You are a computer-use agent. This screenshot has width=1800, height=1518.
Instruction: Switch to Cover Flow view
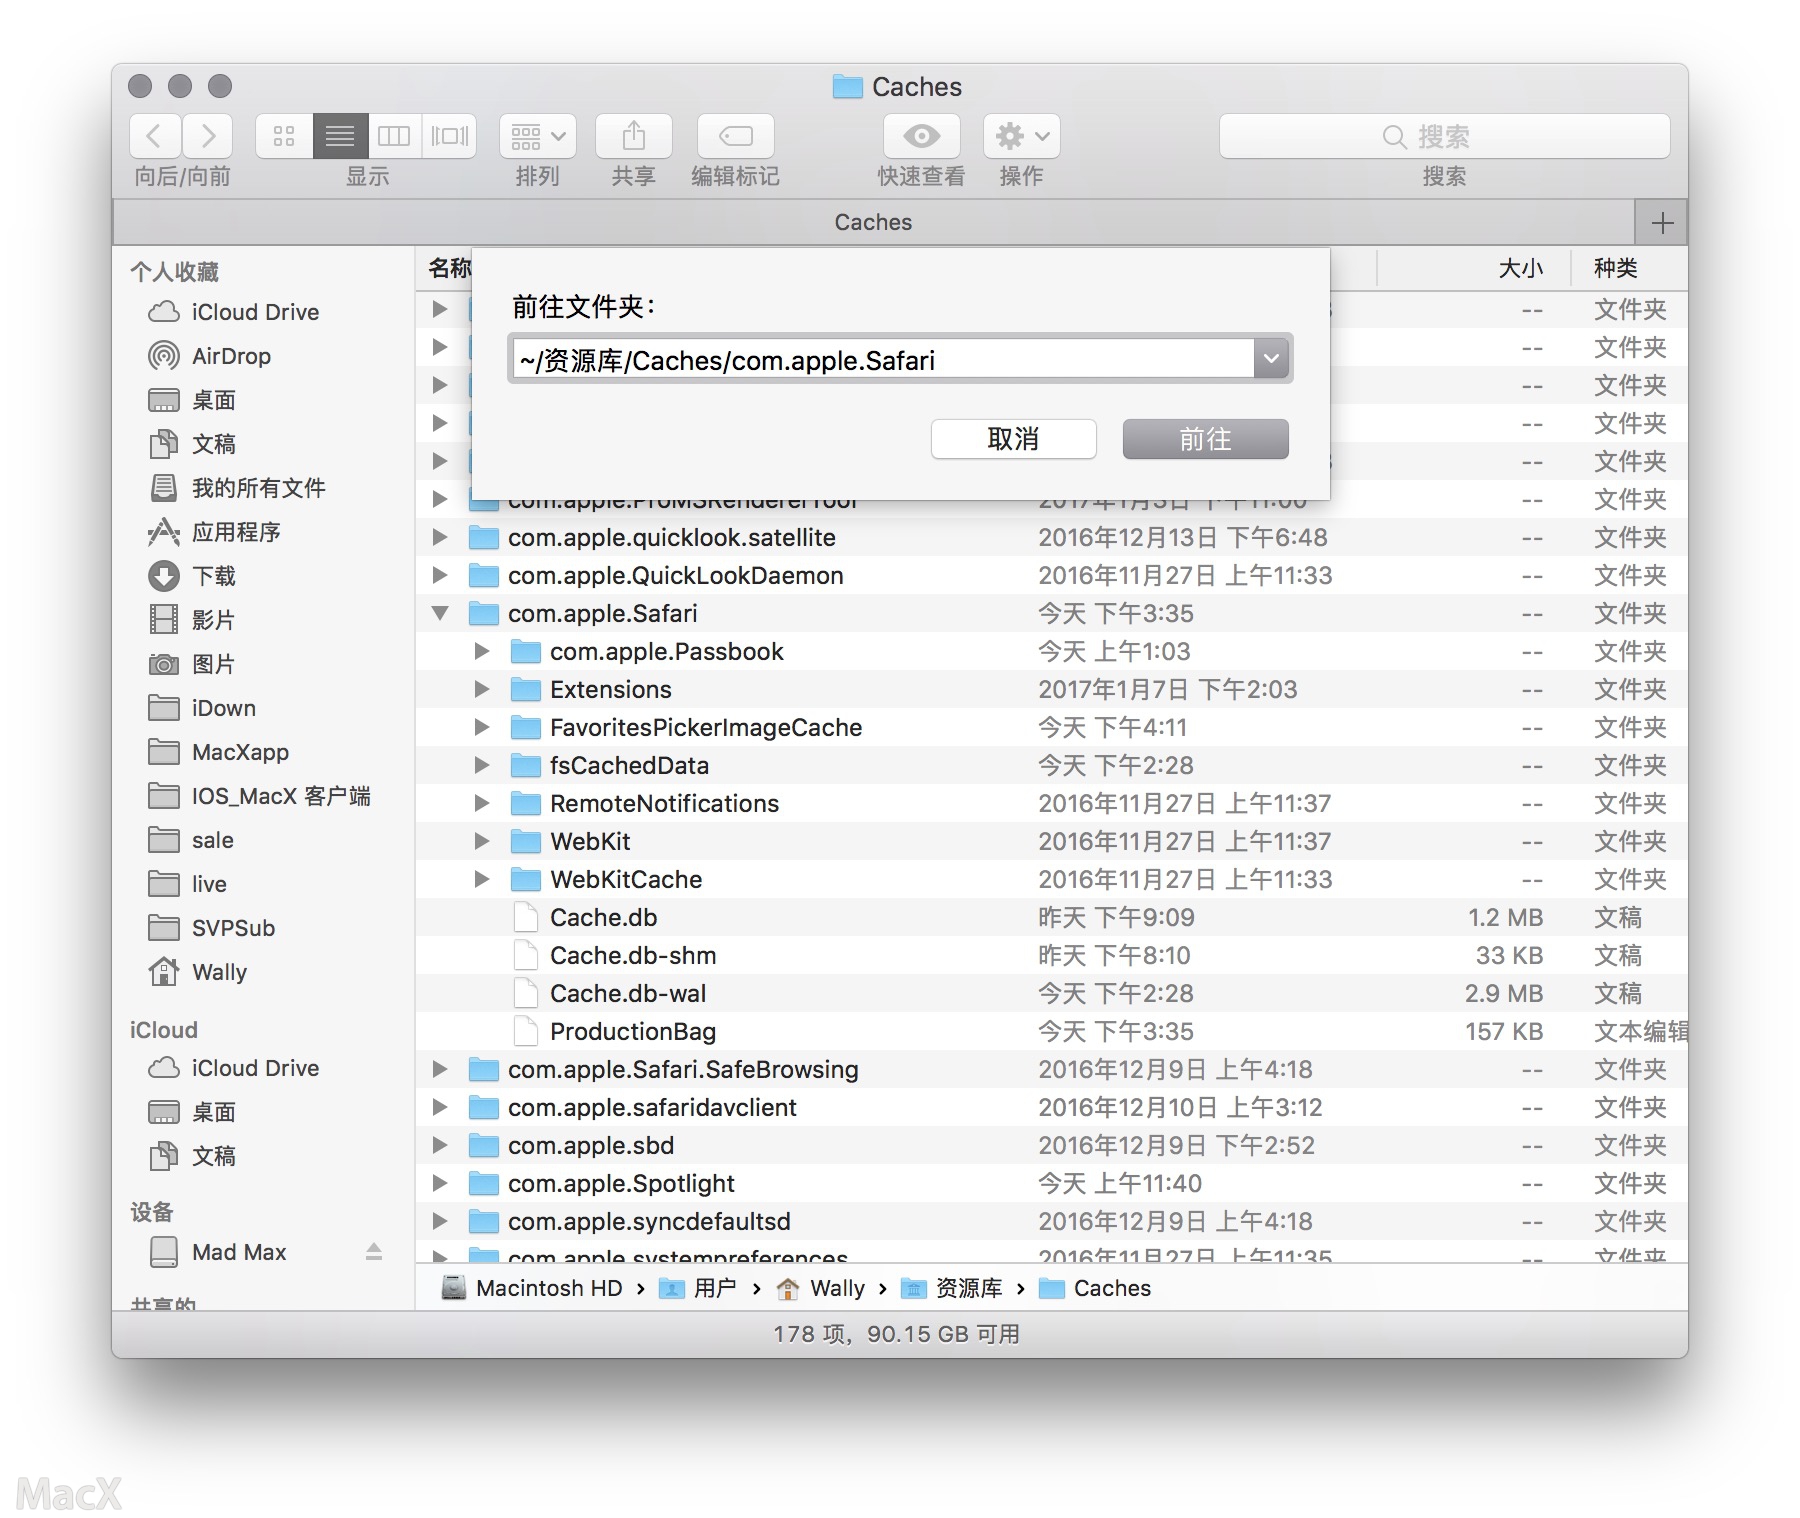449,136
